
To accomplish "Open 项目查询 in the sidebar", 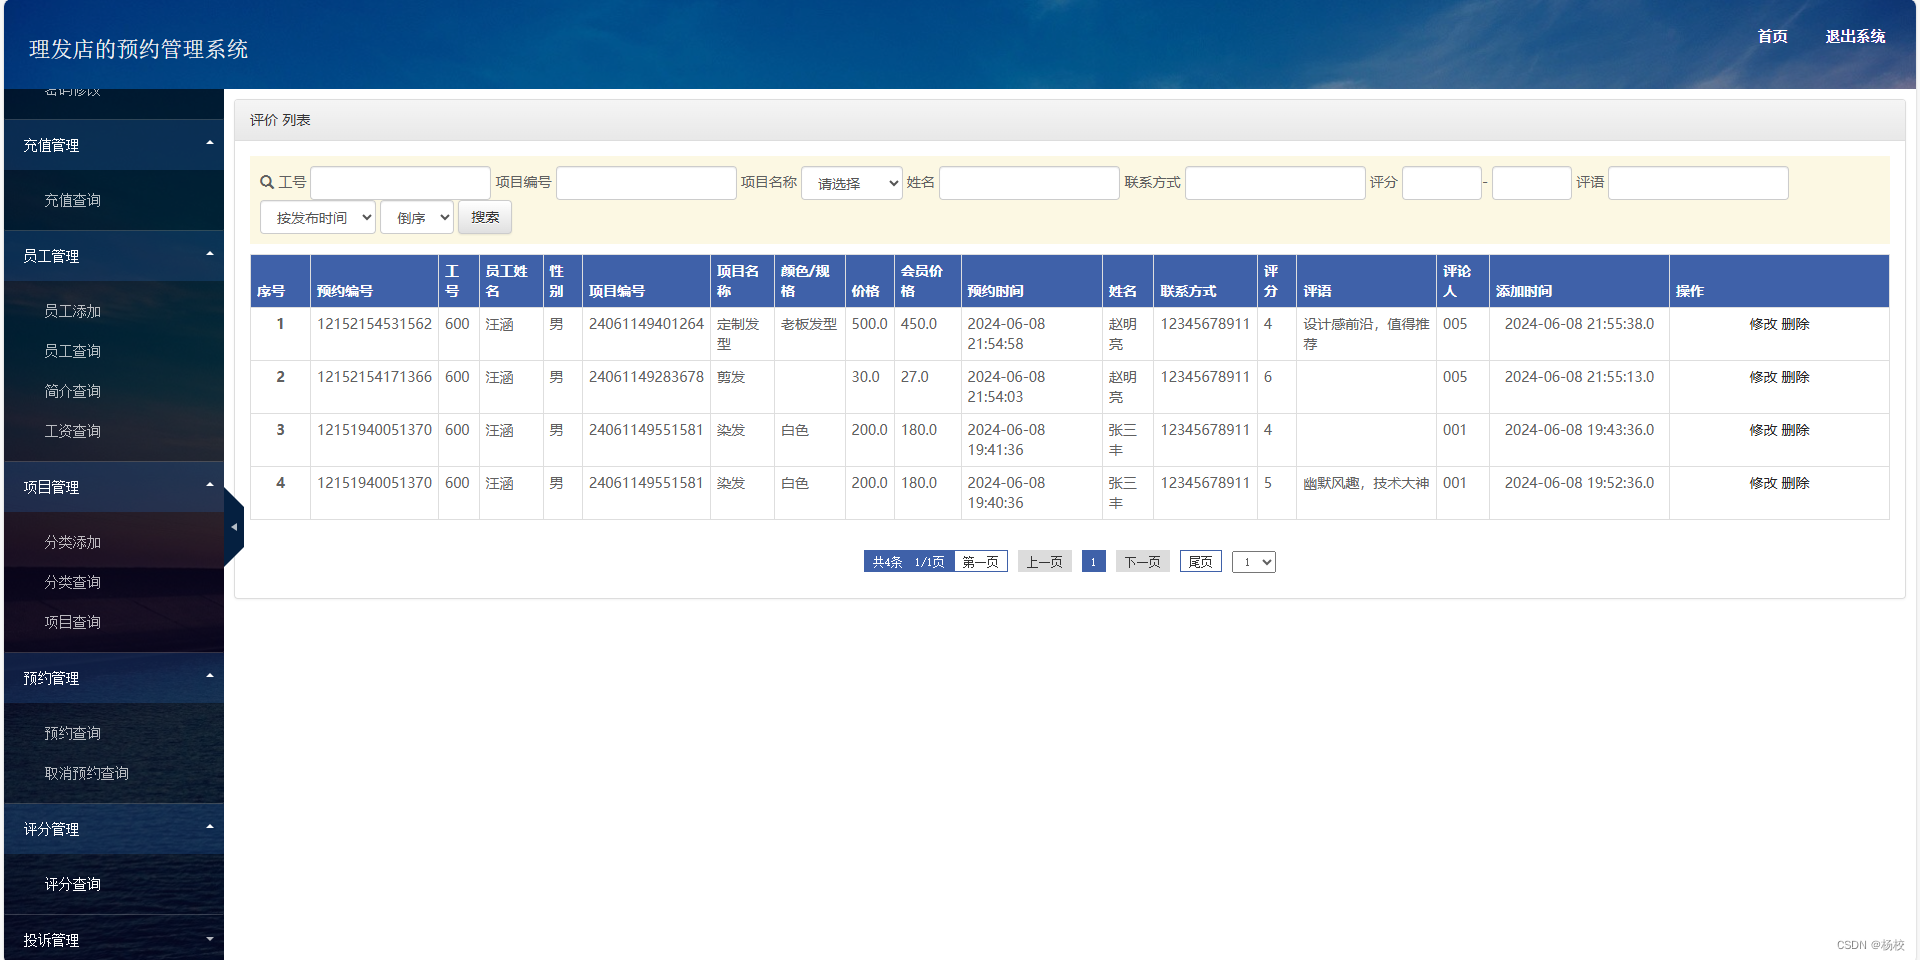I will (72, 622).
